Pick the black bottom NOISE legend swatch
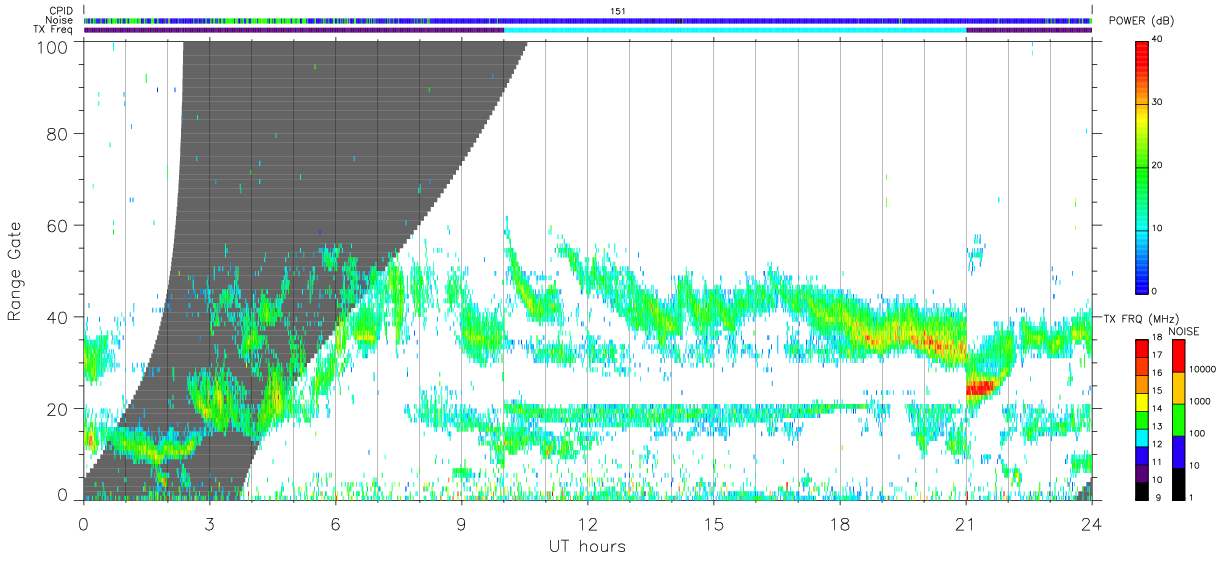 pyautogui.click(x=1179, y=484)
